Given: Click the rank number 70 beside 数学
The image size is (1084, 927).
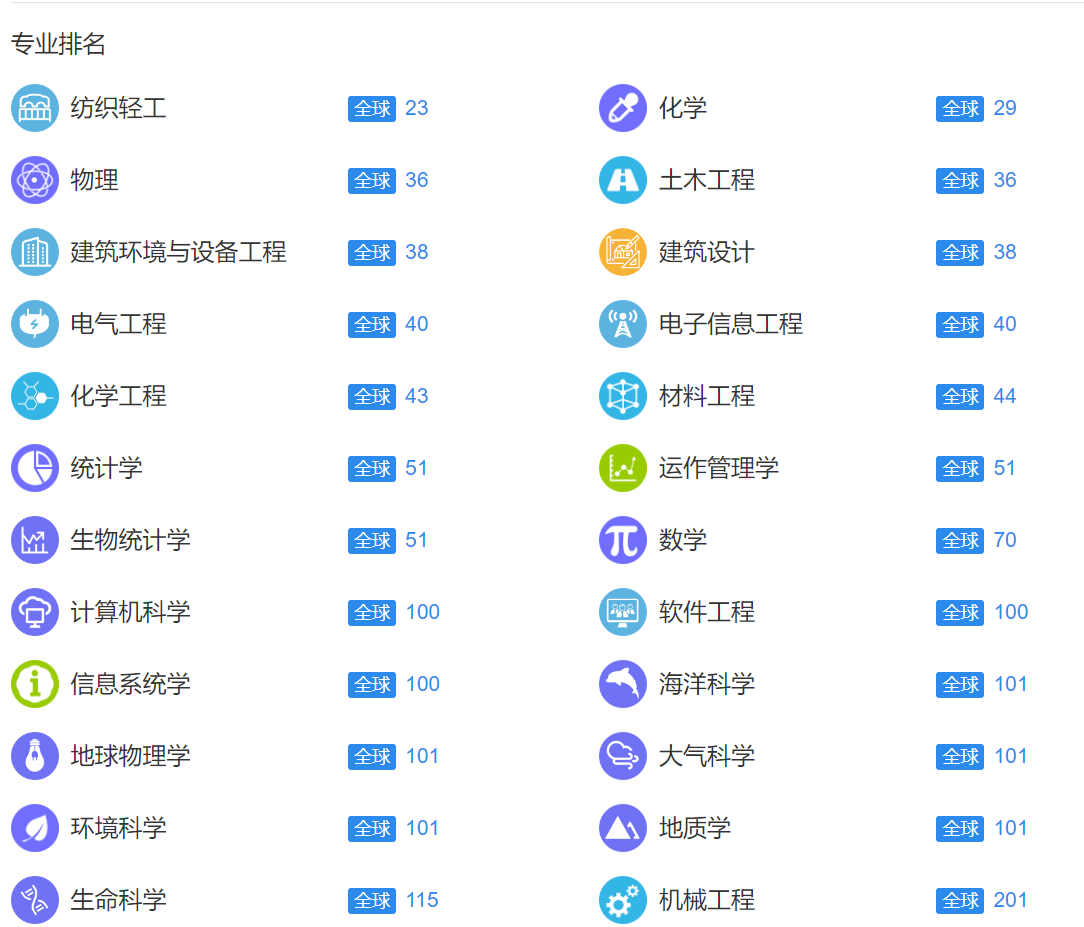Looking at the screenshot, I should 1004,540.
